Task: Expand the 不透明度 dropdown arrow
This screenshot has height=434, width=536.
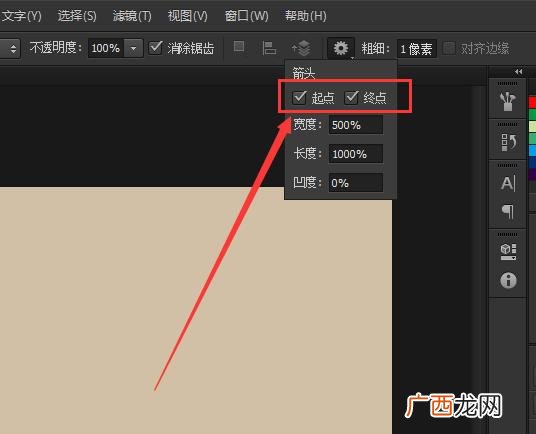Action: (x=133, y=48)
